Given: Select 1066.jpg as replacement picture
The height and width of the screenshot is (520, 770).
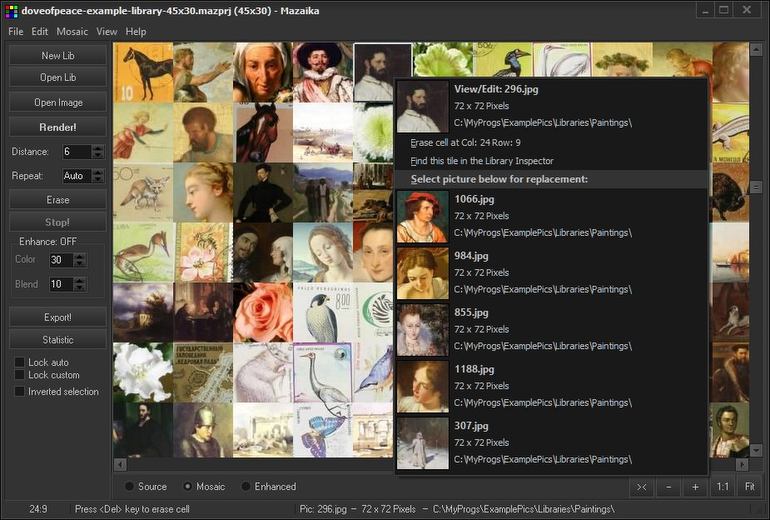Looking at the screenshot, I should click(x=551, y=217).
